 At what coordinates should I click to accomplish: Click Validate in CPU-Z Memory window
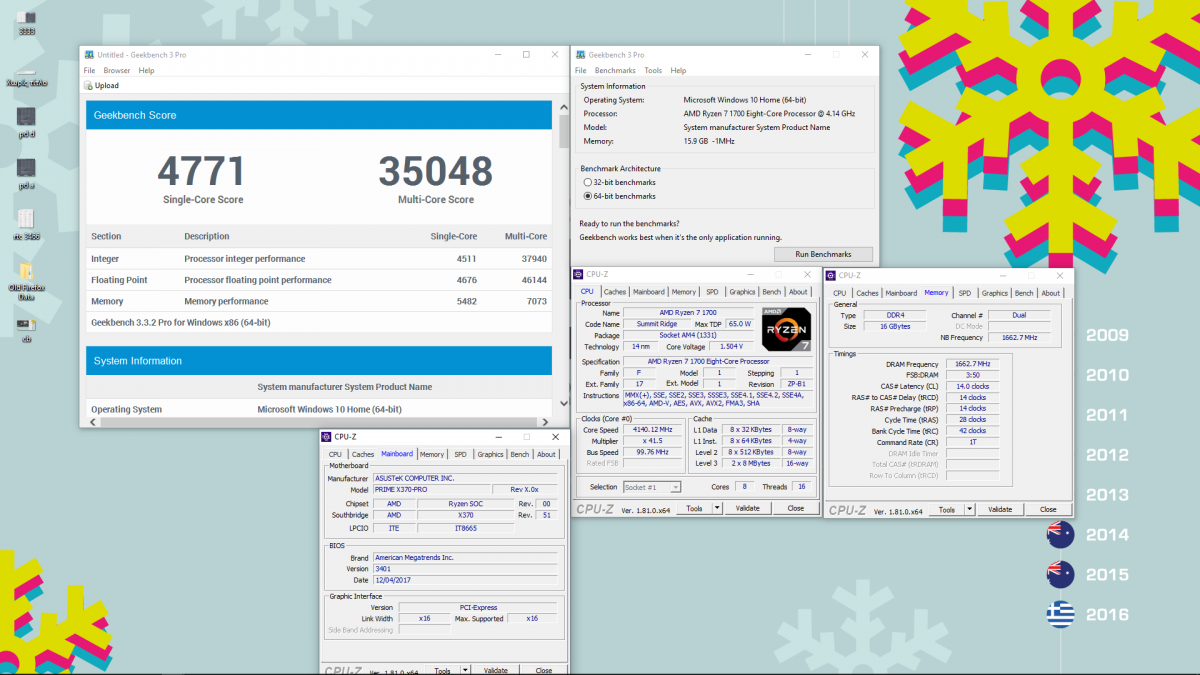coord(1000,509)
